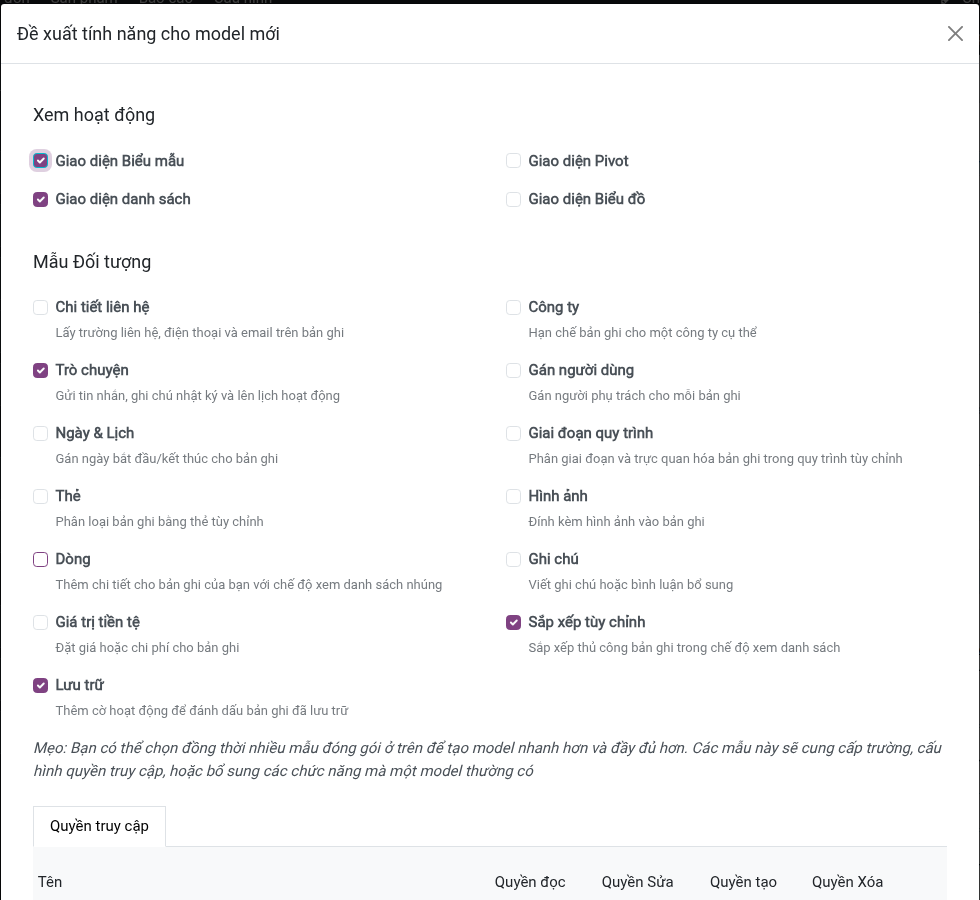Check the Ngày & Lịch option
The image size is (980, 900).
point(41,433)
